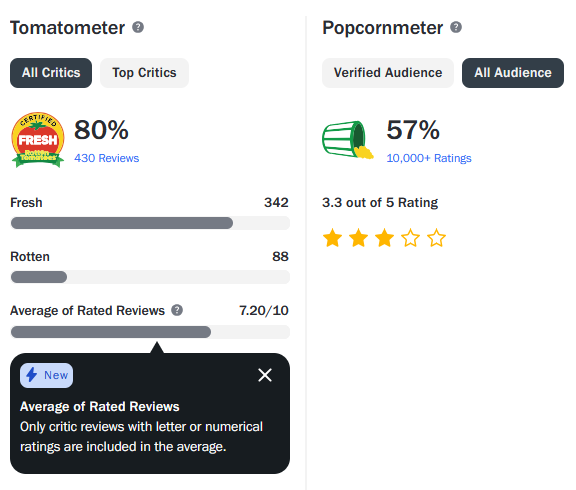Click the fifth empty star rating
The image size is (576, 490).
click(436, 238)
